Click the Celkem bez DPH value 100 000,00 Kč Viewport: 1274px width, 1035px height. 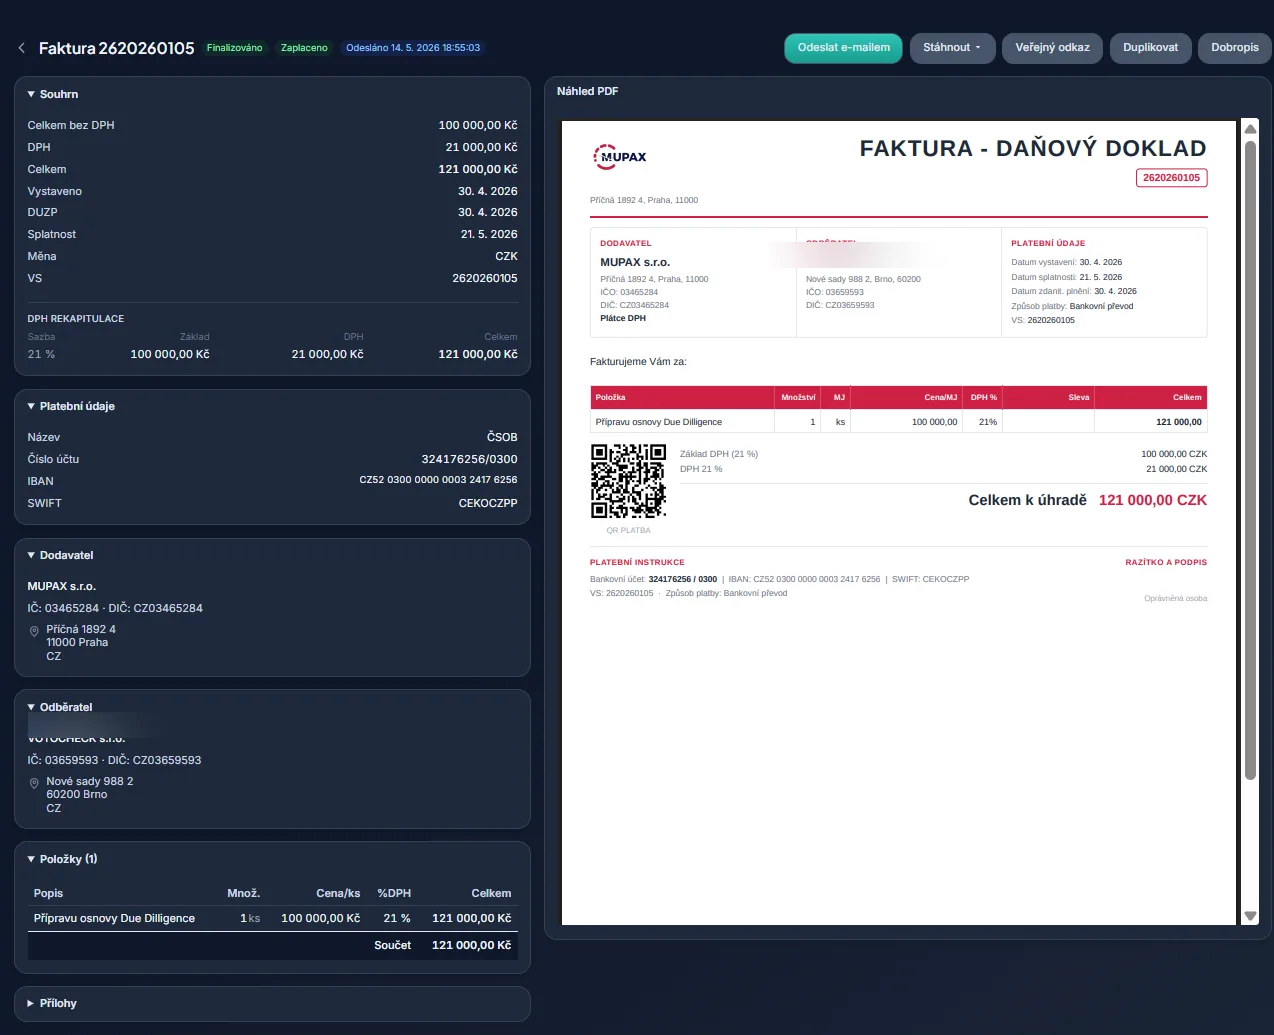tap(478, 125)
